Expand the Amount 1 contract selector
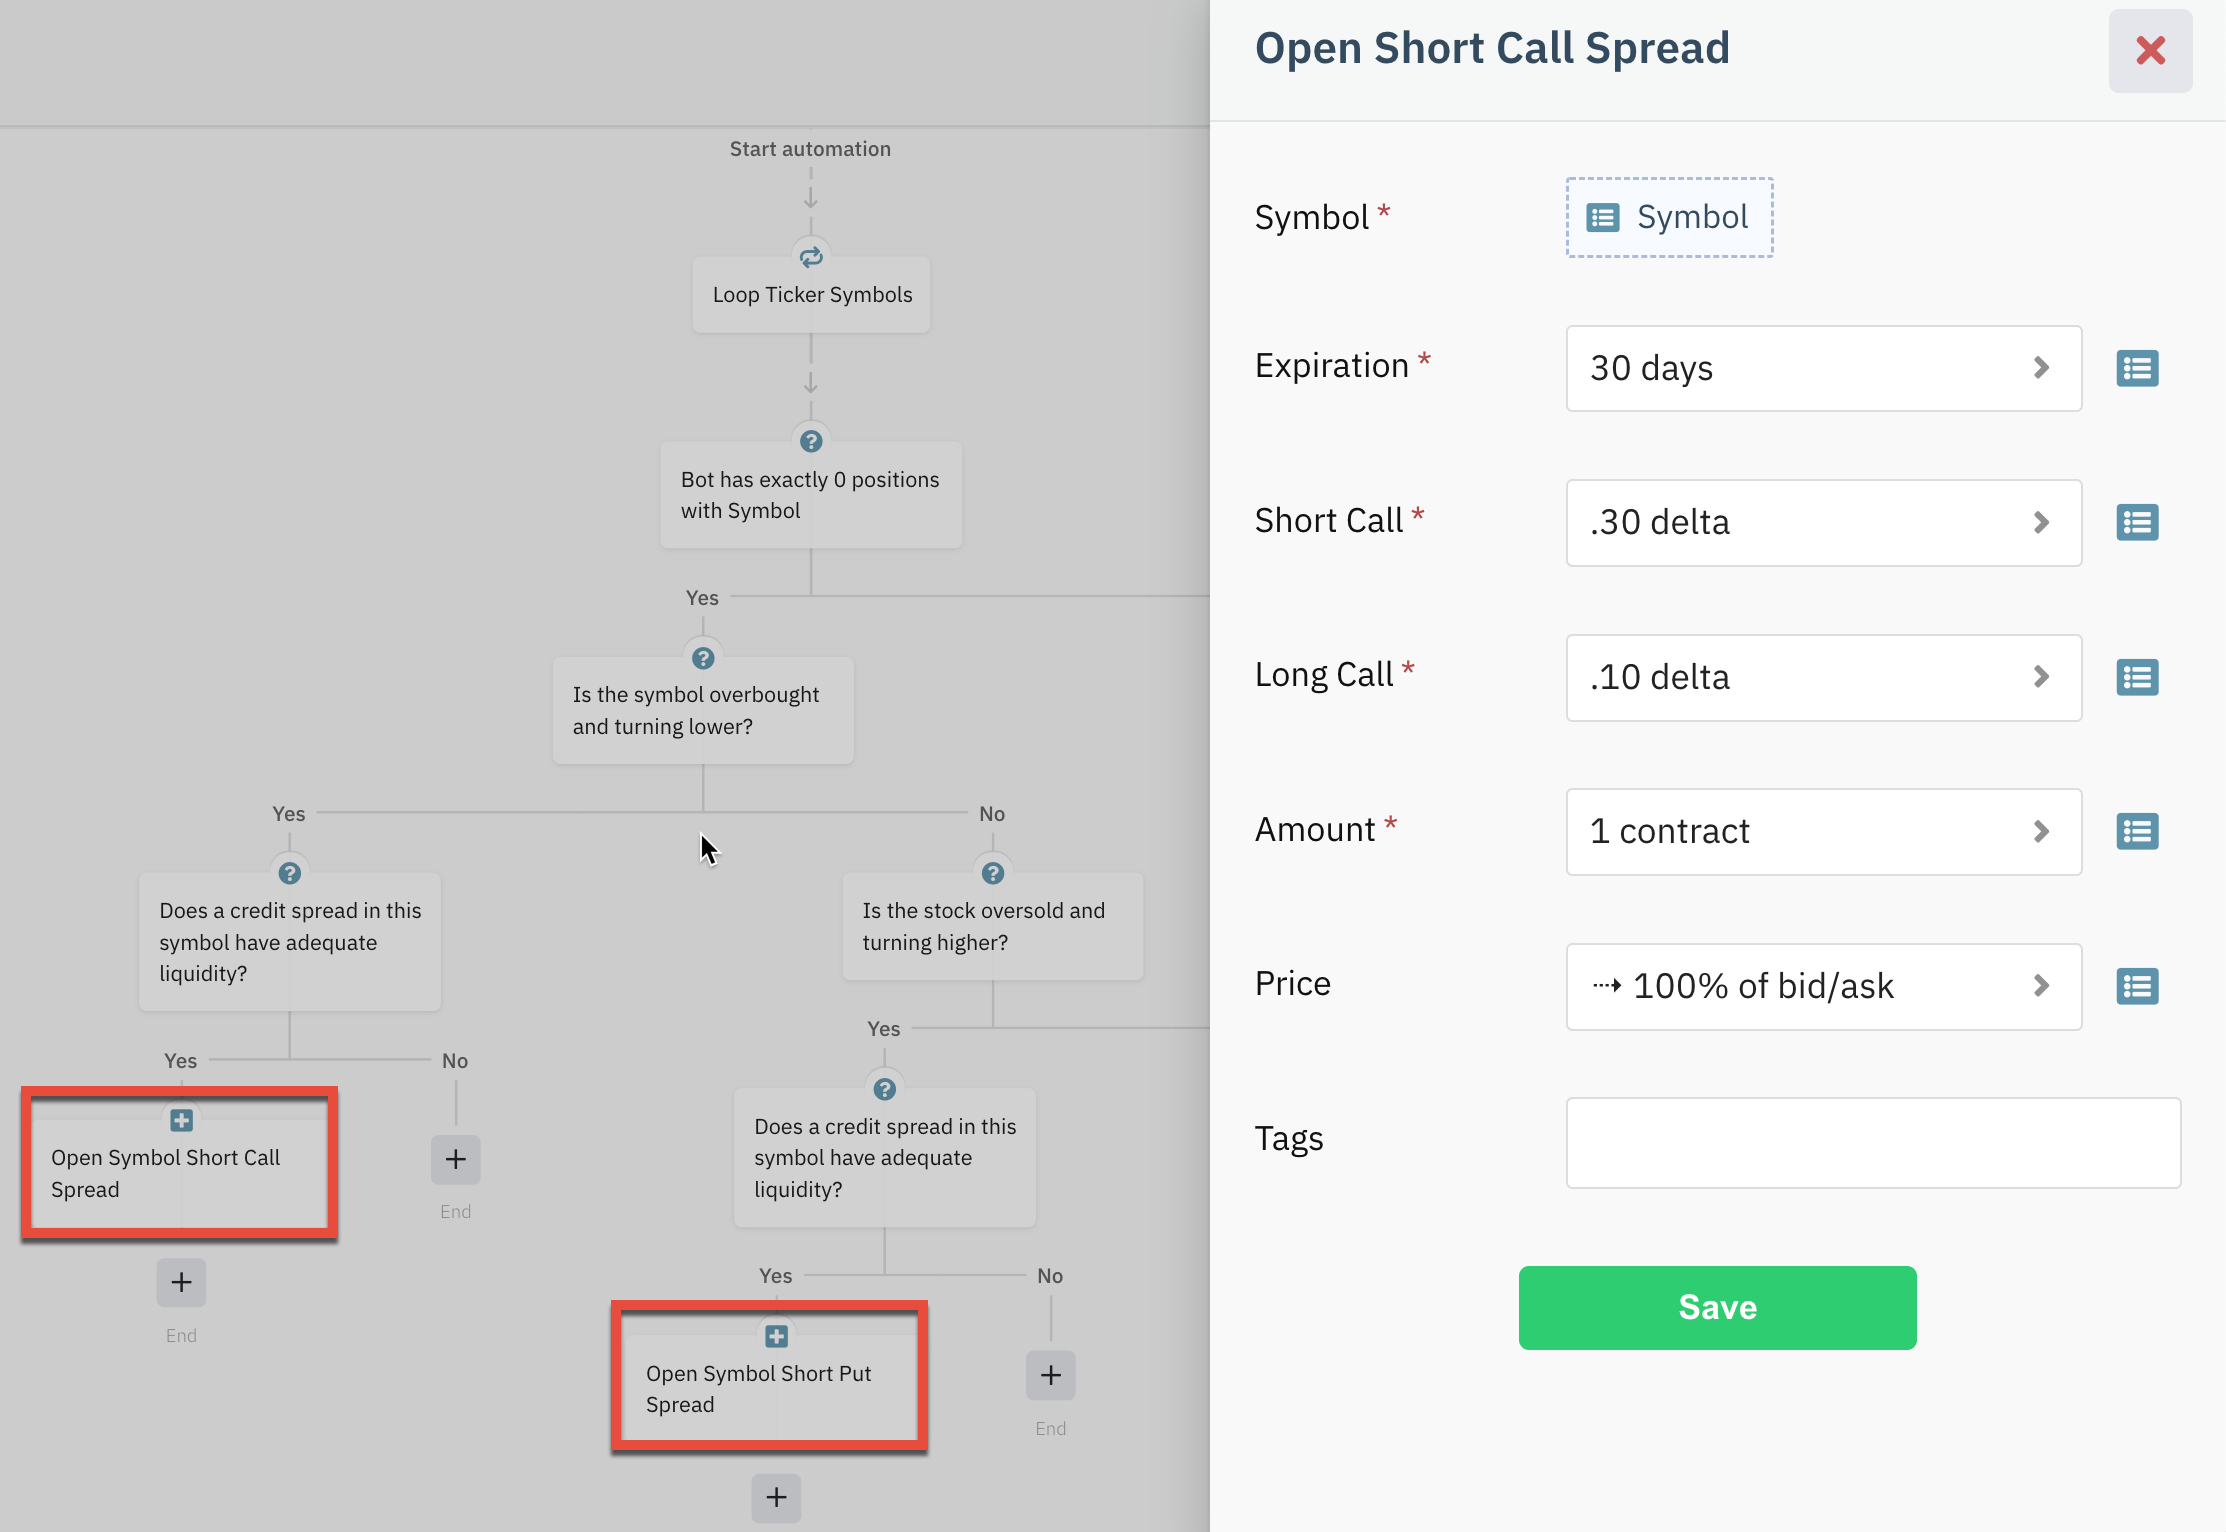The height and width of the screenshot is (1532, 2226). pos(1823,832)
